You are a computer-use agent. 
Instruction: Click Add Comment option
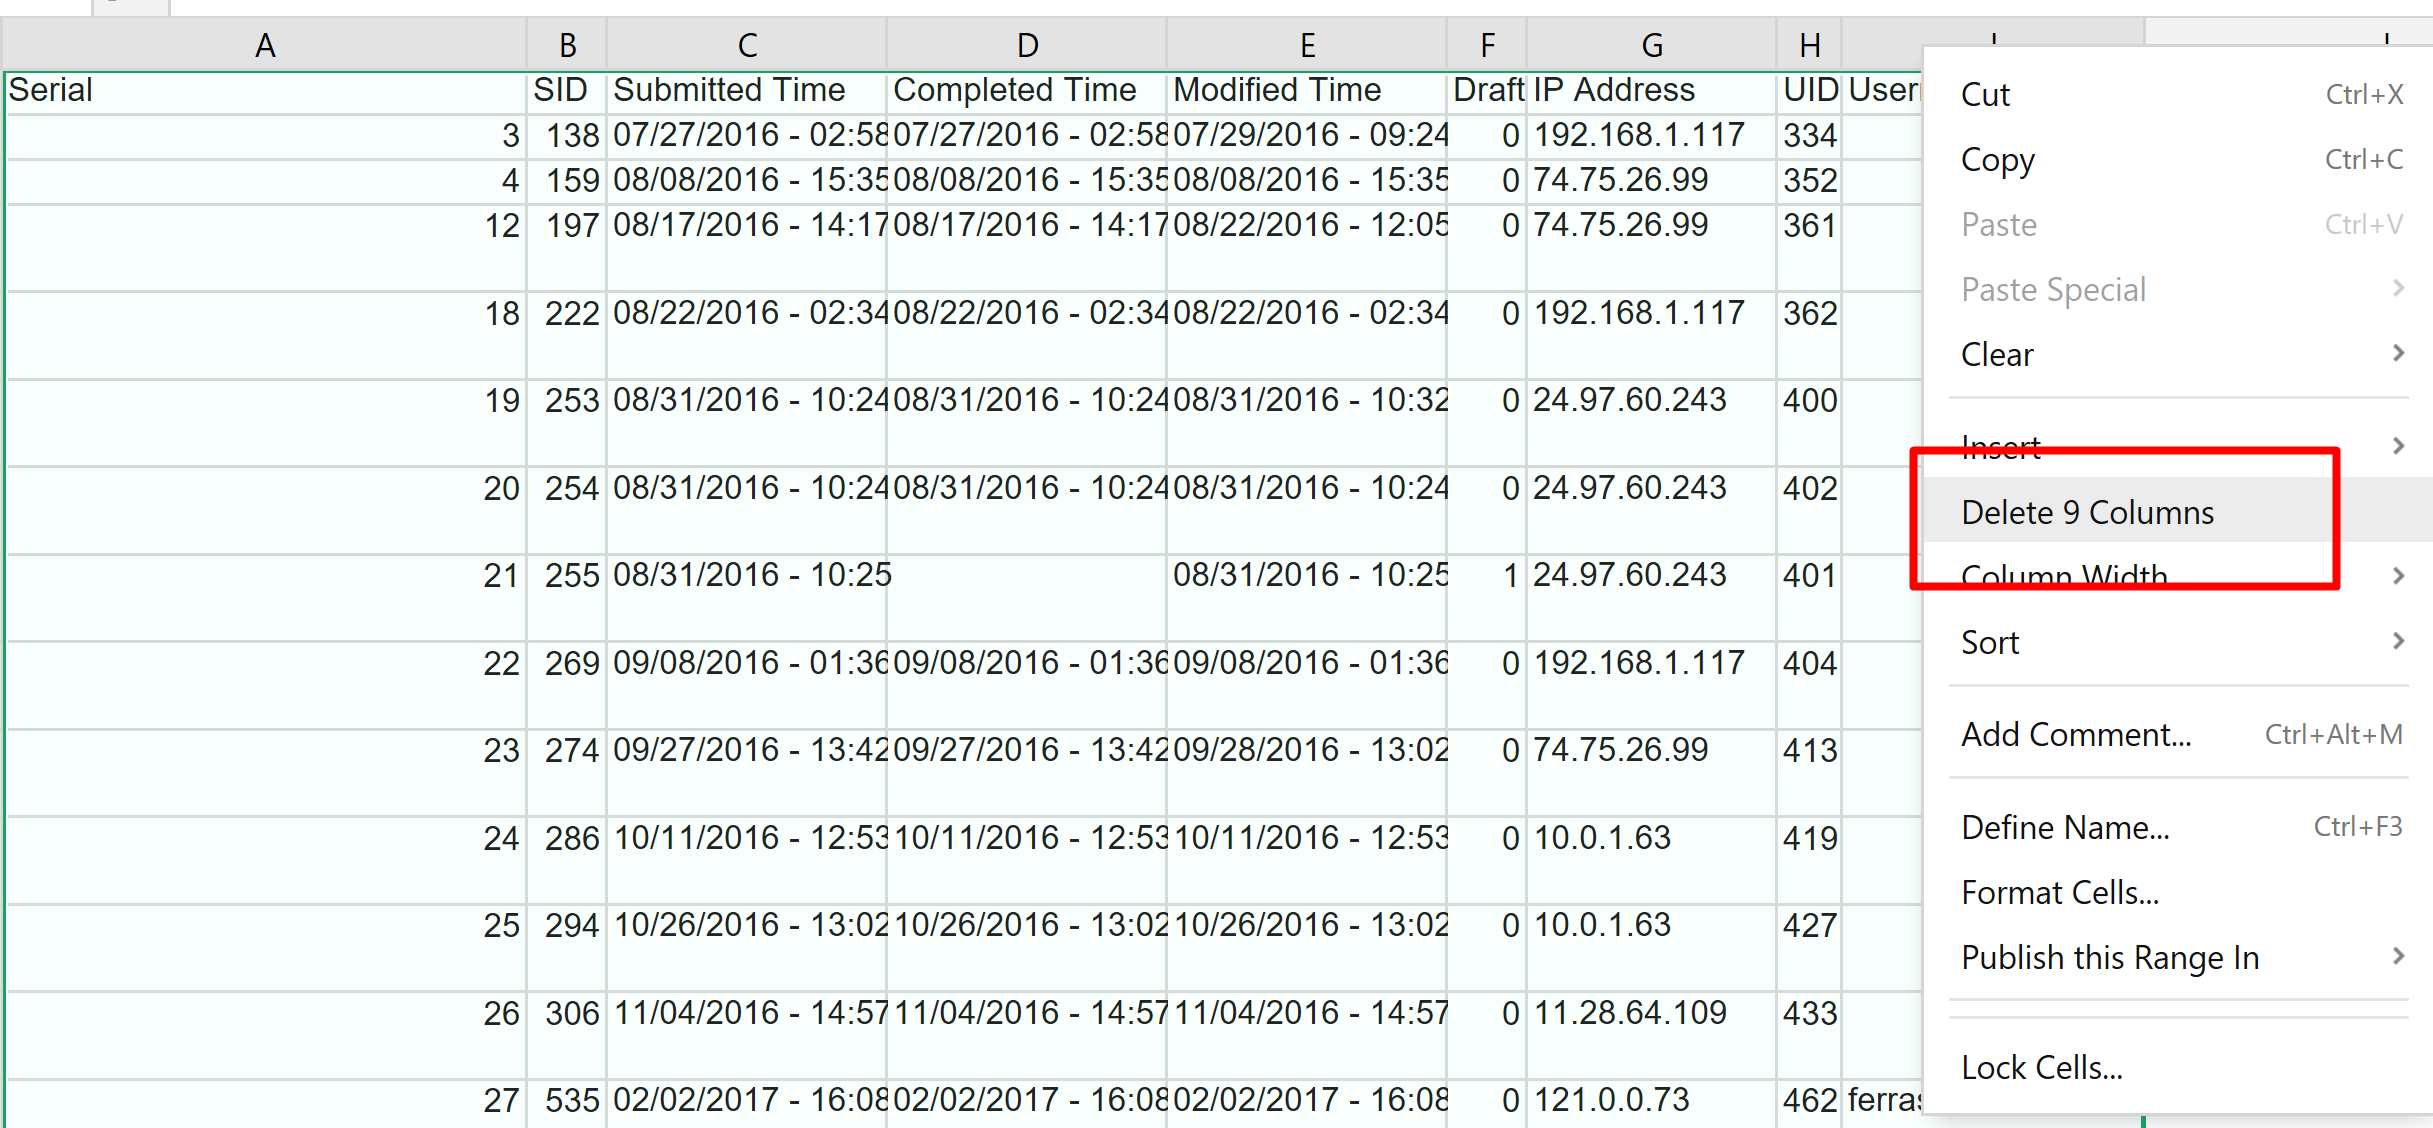tap(2076, 735)
